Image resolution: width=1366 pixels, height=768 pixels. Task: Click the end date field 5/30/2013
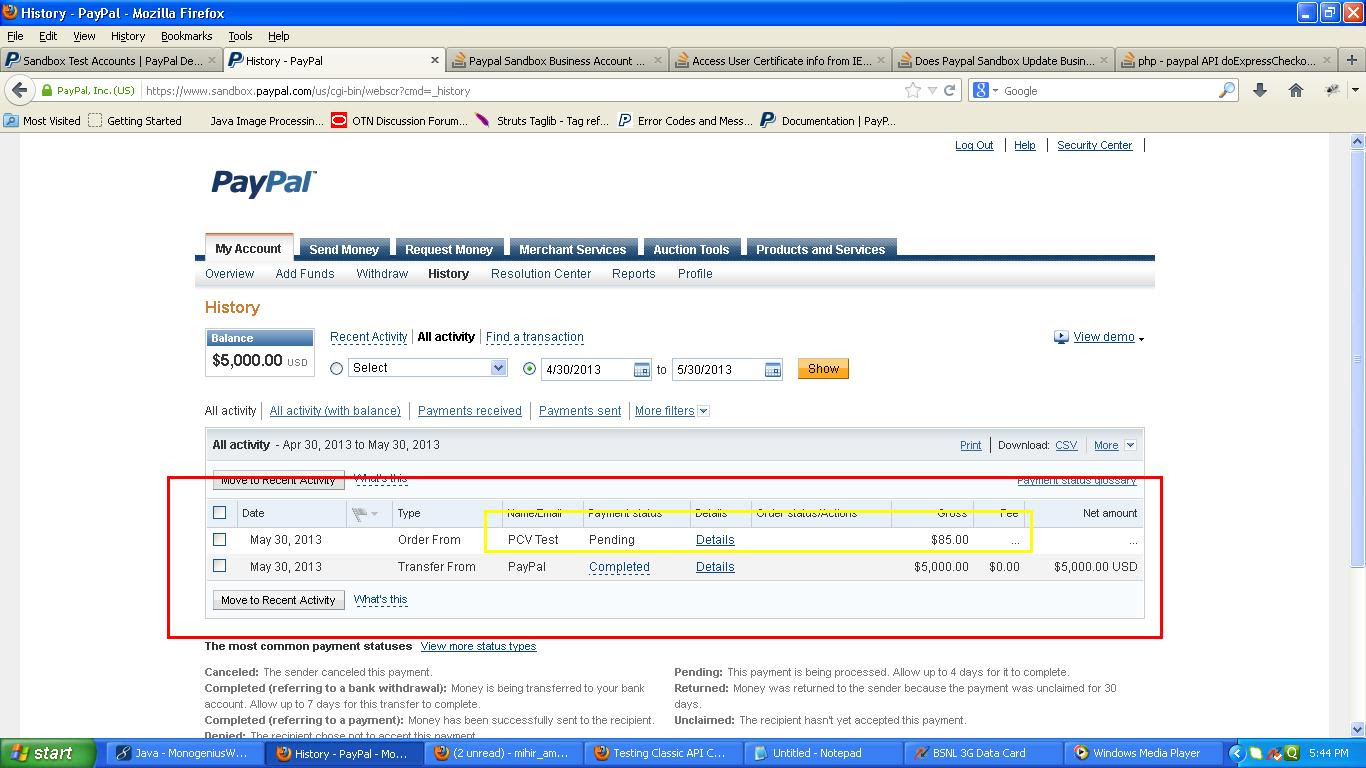tap(718, 369)
